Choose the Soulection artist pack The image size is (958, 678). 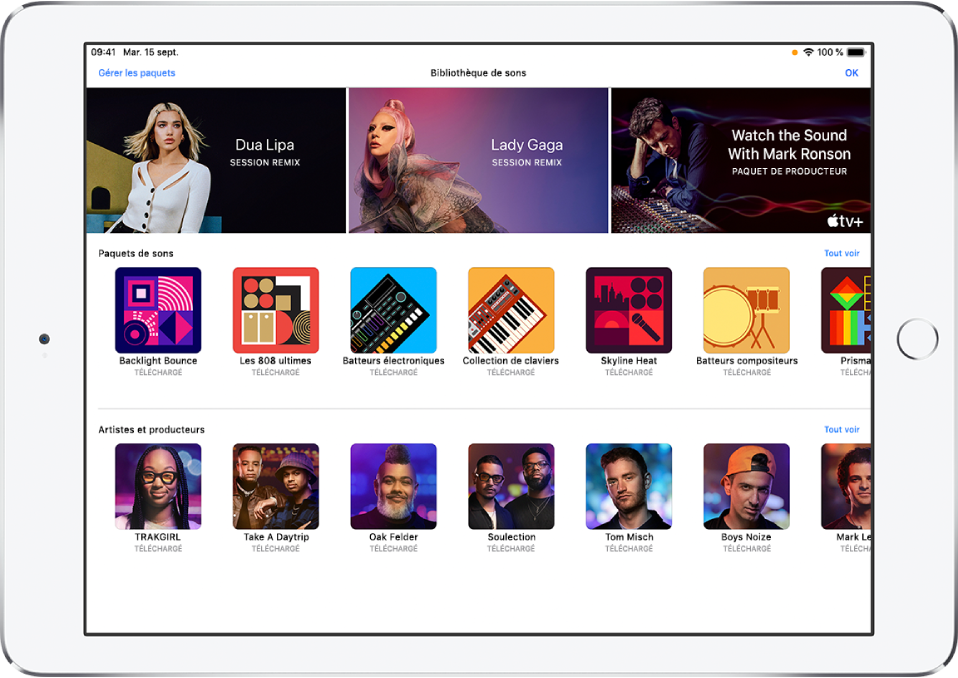511,487
